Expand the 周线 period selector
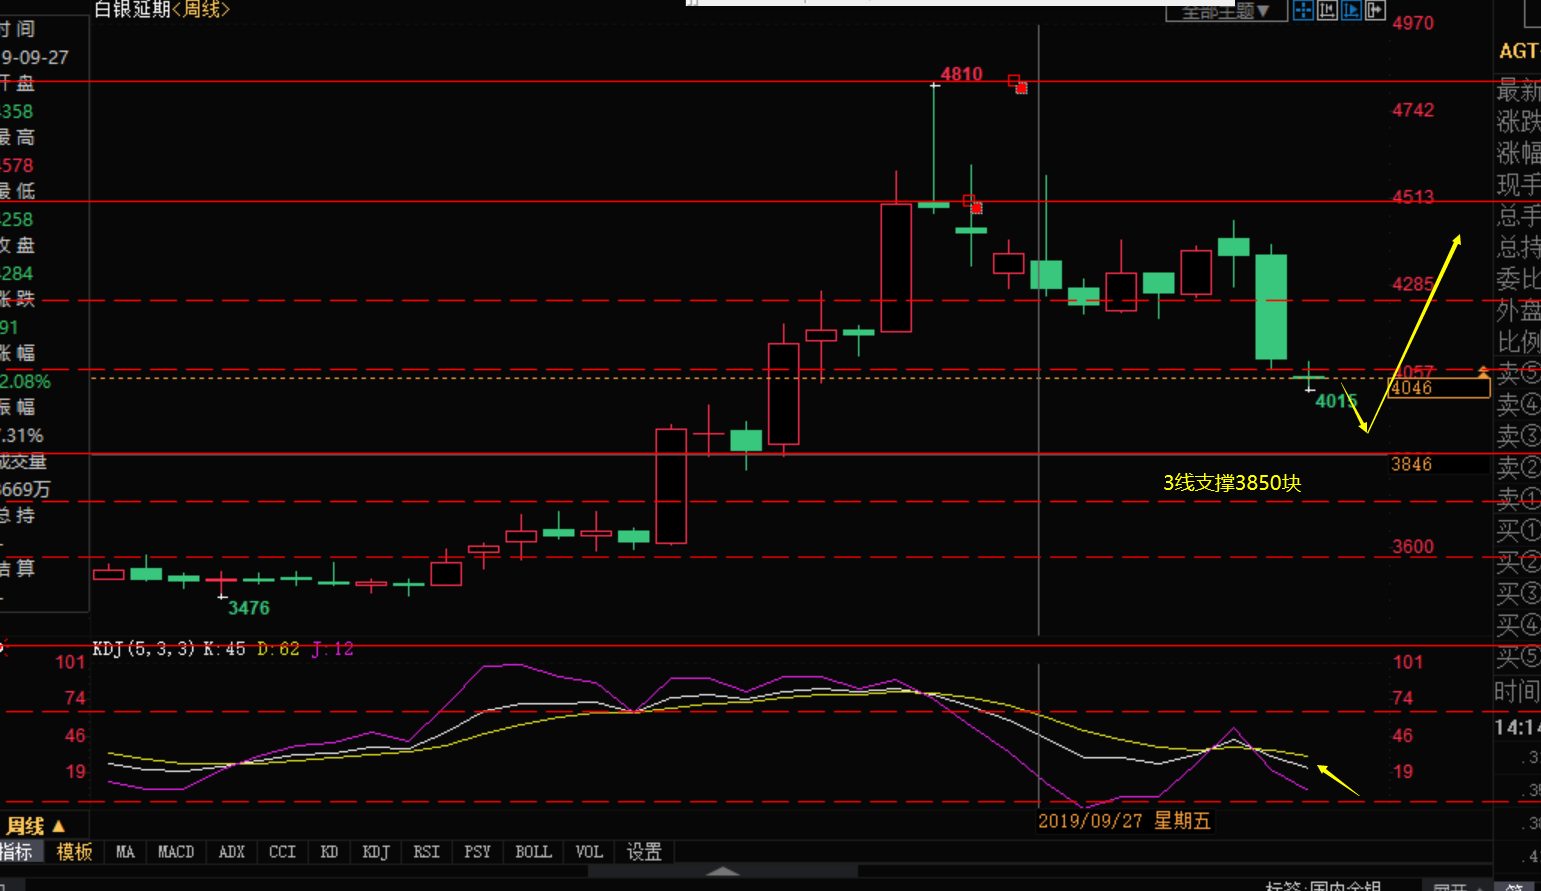The width and height of the screenshot is (1541, 891). coord(36,826)
